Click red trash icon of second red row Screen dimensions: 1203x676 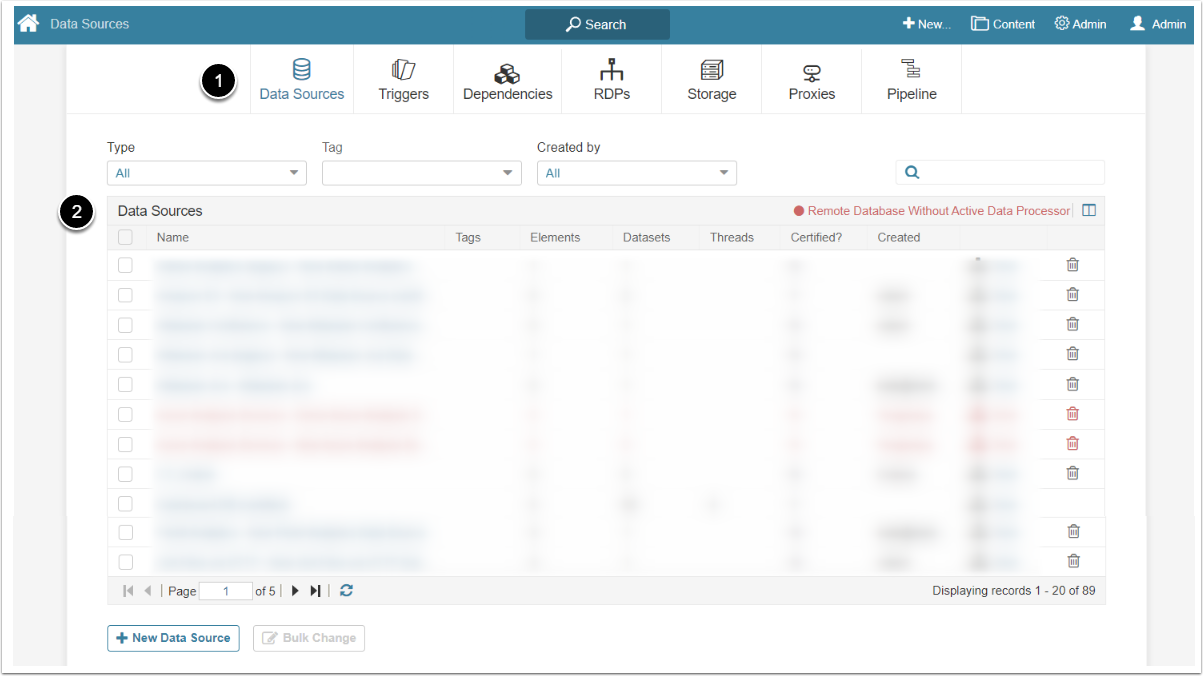[1072, 443]
